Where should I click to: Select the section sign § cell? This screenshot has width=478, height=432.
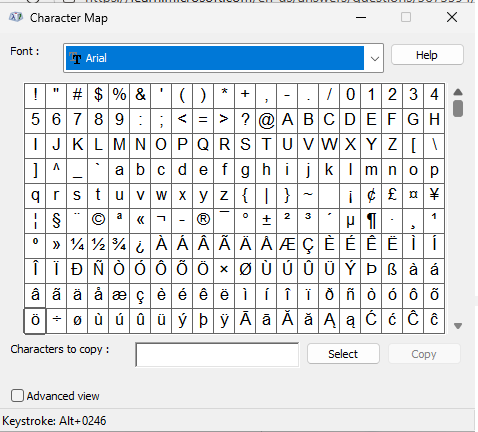56,220
